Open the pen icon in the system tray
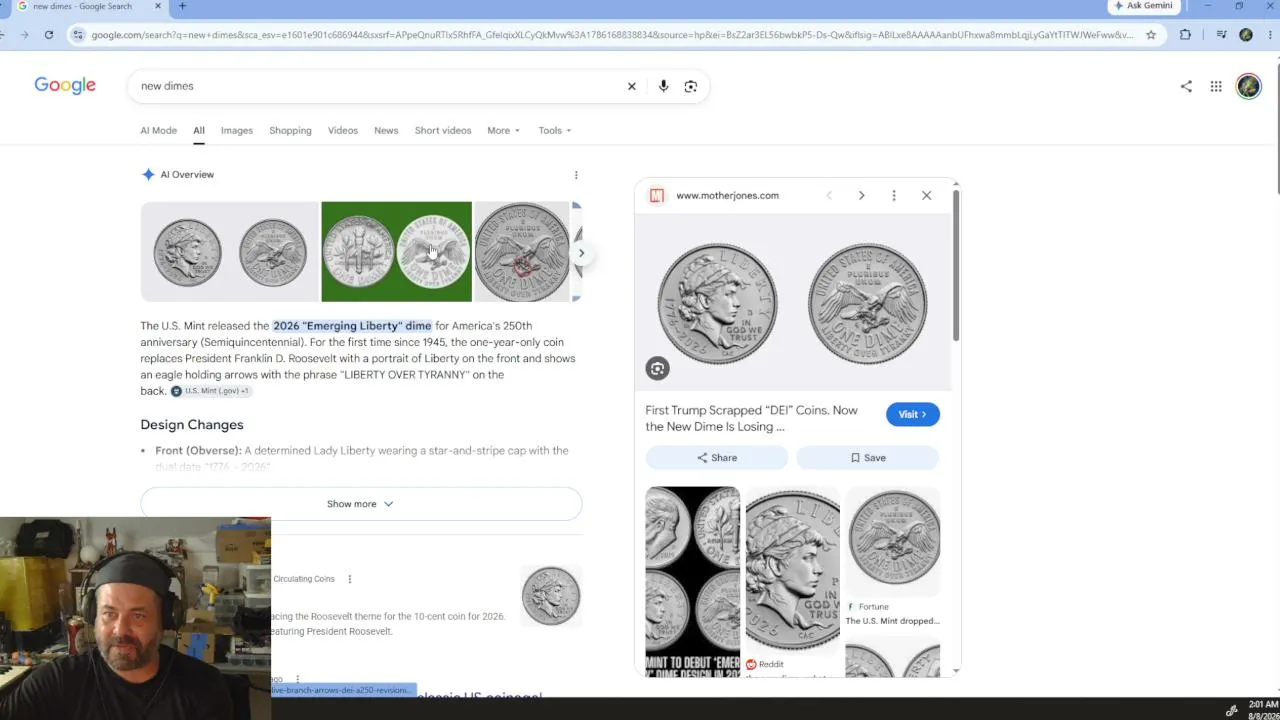Viewport: 1280px width, 720px height. [x=1231, y=710]
